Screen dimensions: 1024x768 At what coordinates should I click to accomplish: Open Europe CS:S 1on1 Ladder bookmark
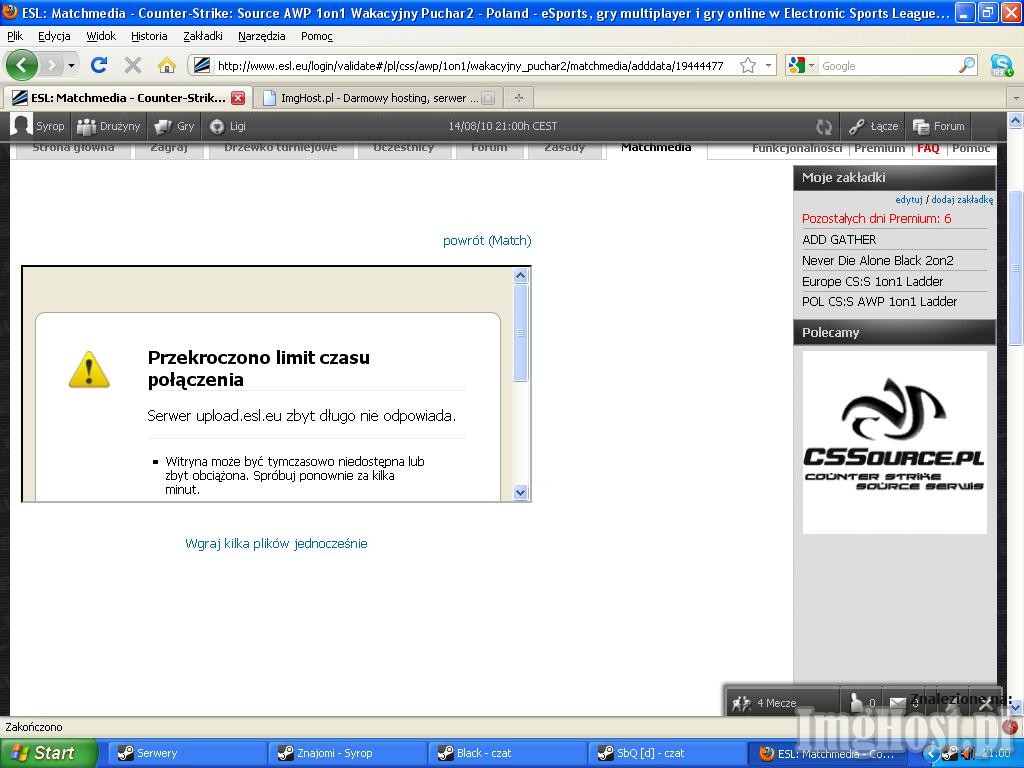872,281
